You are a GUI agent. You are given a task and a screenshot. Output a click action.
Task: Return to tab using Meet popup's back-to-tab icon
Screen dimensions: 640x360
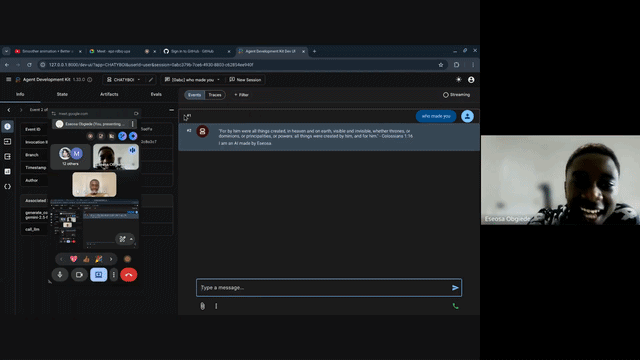136,113
